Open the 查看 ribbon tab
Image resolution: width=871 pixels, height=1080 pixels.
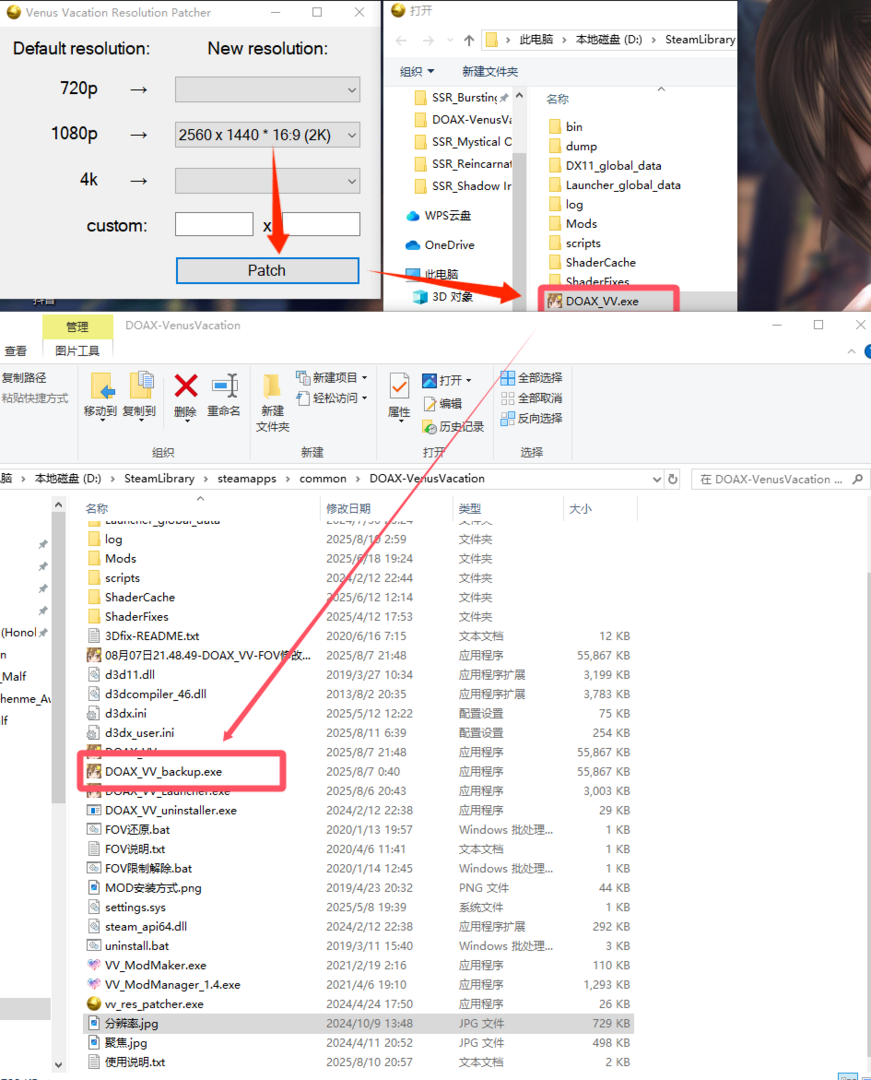coord(15,351)
